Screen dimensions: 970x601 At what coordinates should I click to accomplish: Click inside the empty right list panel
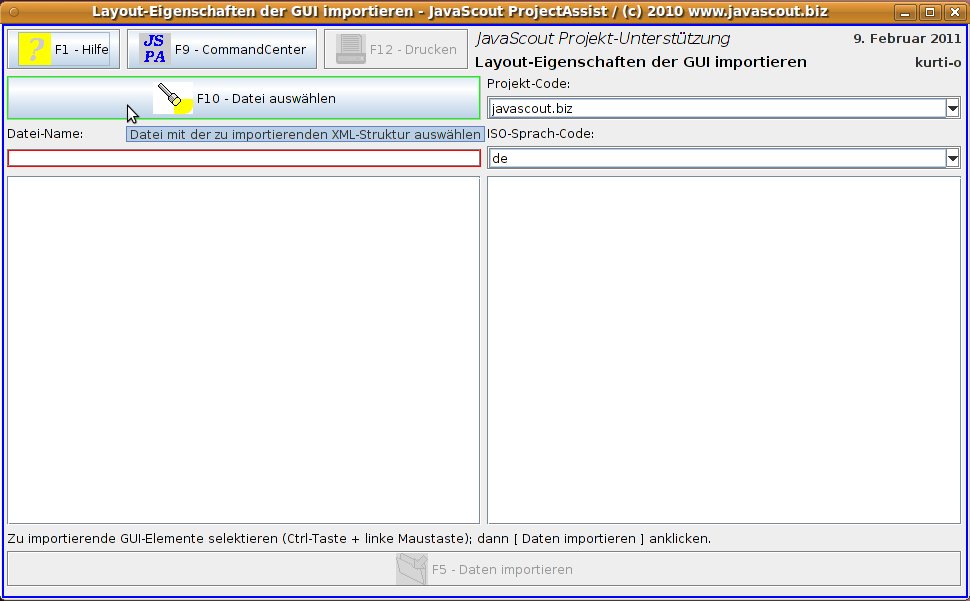click(724, 349)
